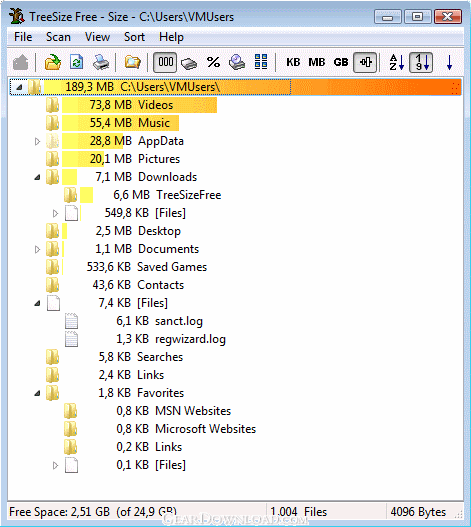Click the Print report printer icon
The height and width of the screenshot is (527, 471).
(101, 63)
